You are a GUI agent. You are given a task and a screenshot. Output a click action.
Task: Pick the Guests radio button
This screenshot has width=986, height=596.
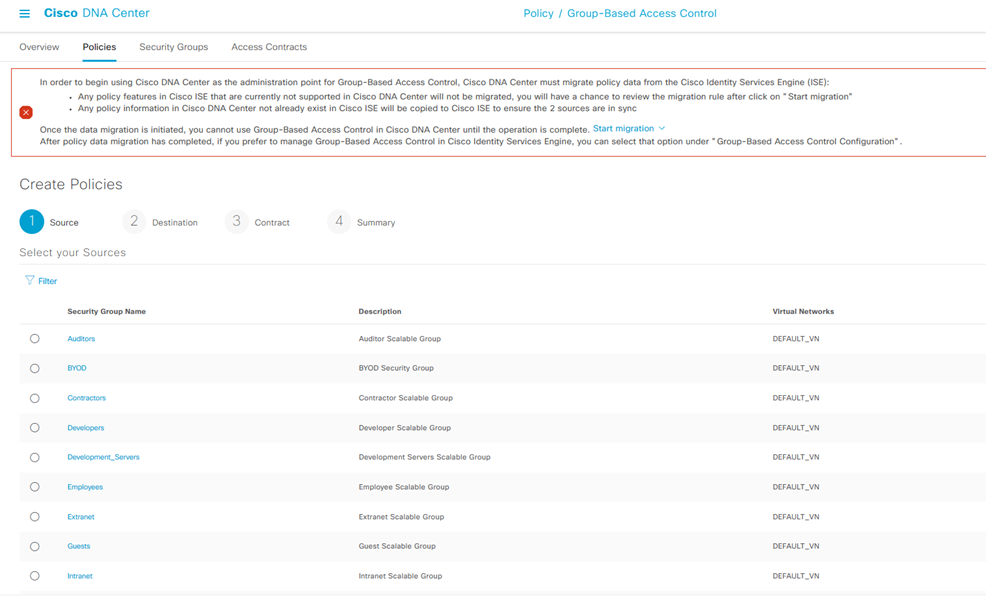click(x=35, y=546)
